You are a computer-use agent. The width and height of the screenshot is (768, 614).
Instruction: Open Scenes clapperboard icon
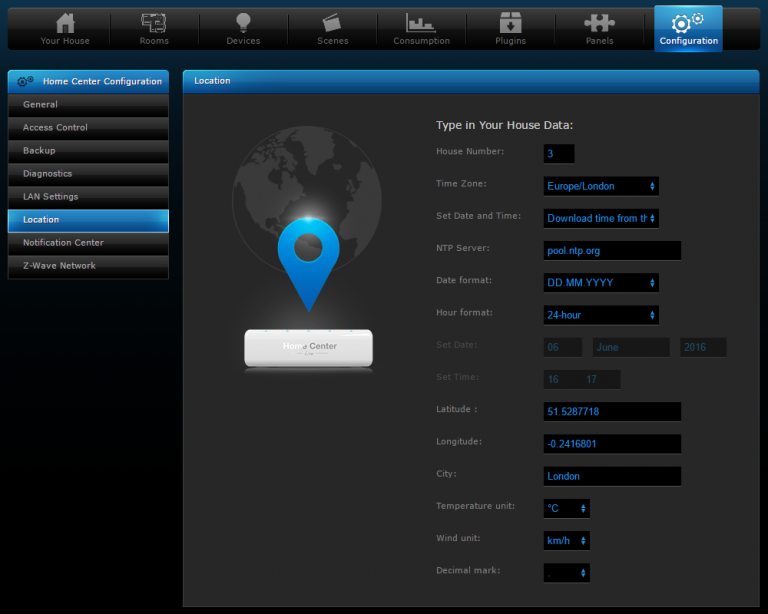[332, 23]
